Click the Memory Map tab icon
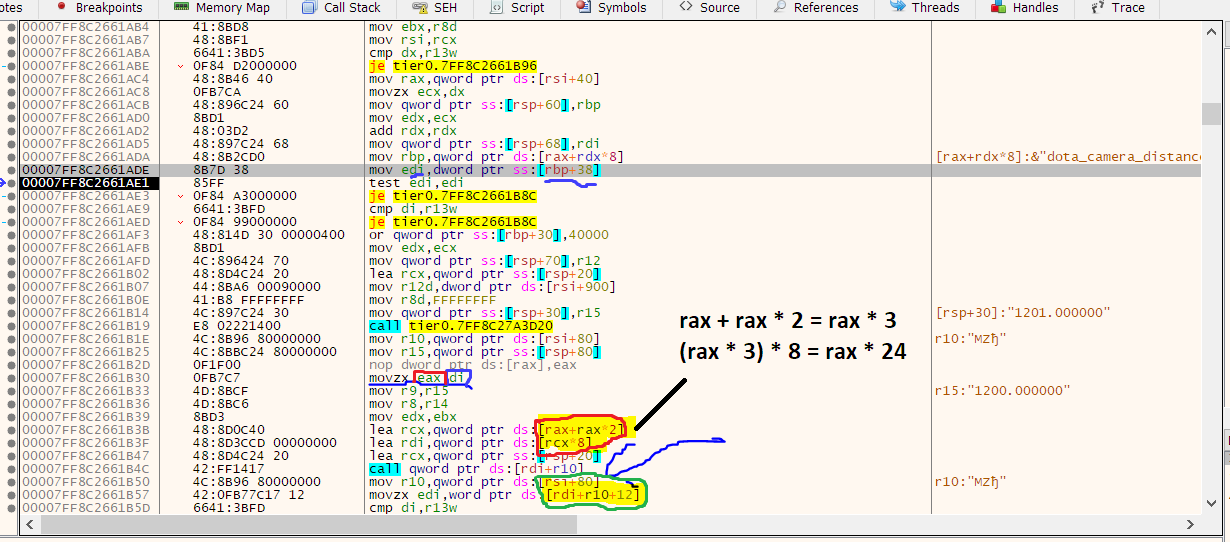 [x=181, y=6]
